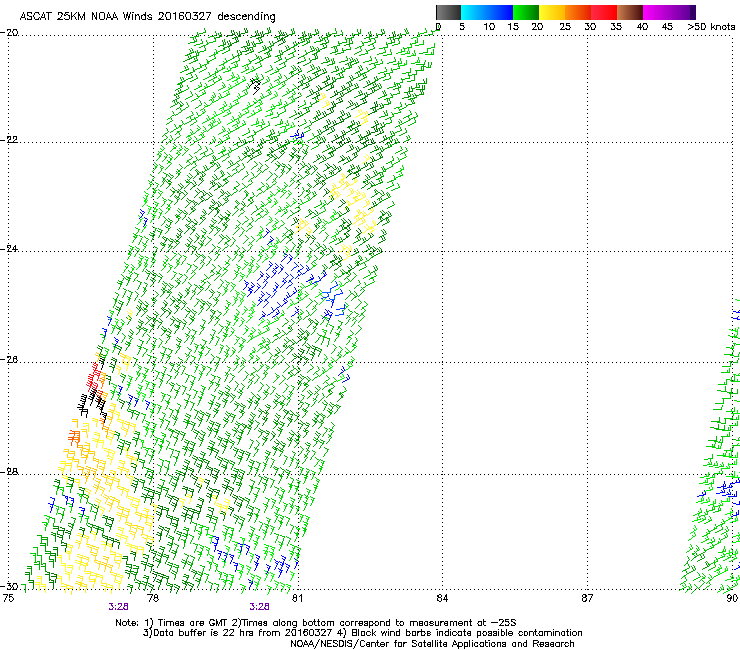
Task: Click the cyan-blue 5-15 knots legend swatch
Action: [487, 12]
